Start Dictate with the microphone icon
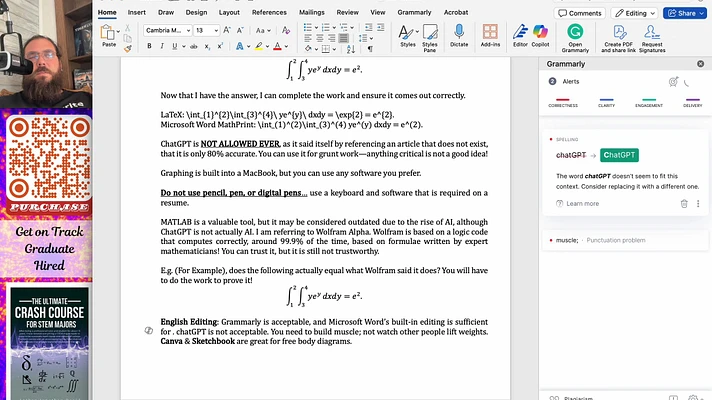The image size is (712, 400). (459, 36)
